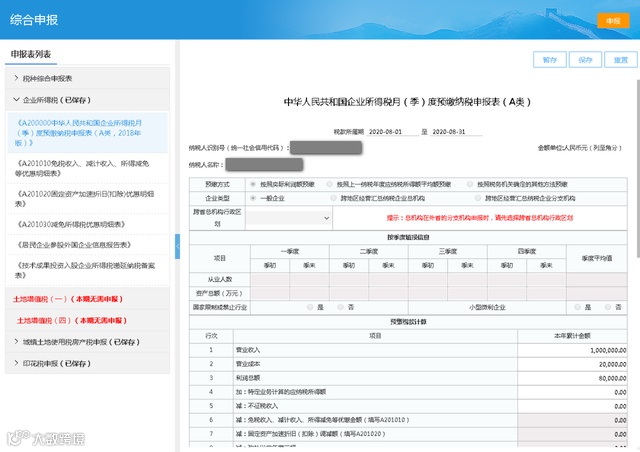
Task: Click the 暂存 button
Action: point(550,60)
